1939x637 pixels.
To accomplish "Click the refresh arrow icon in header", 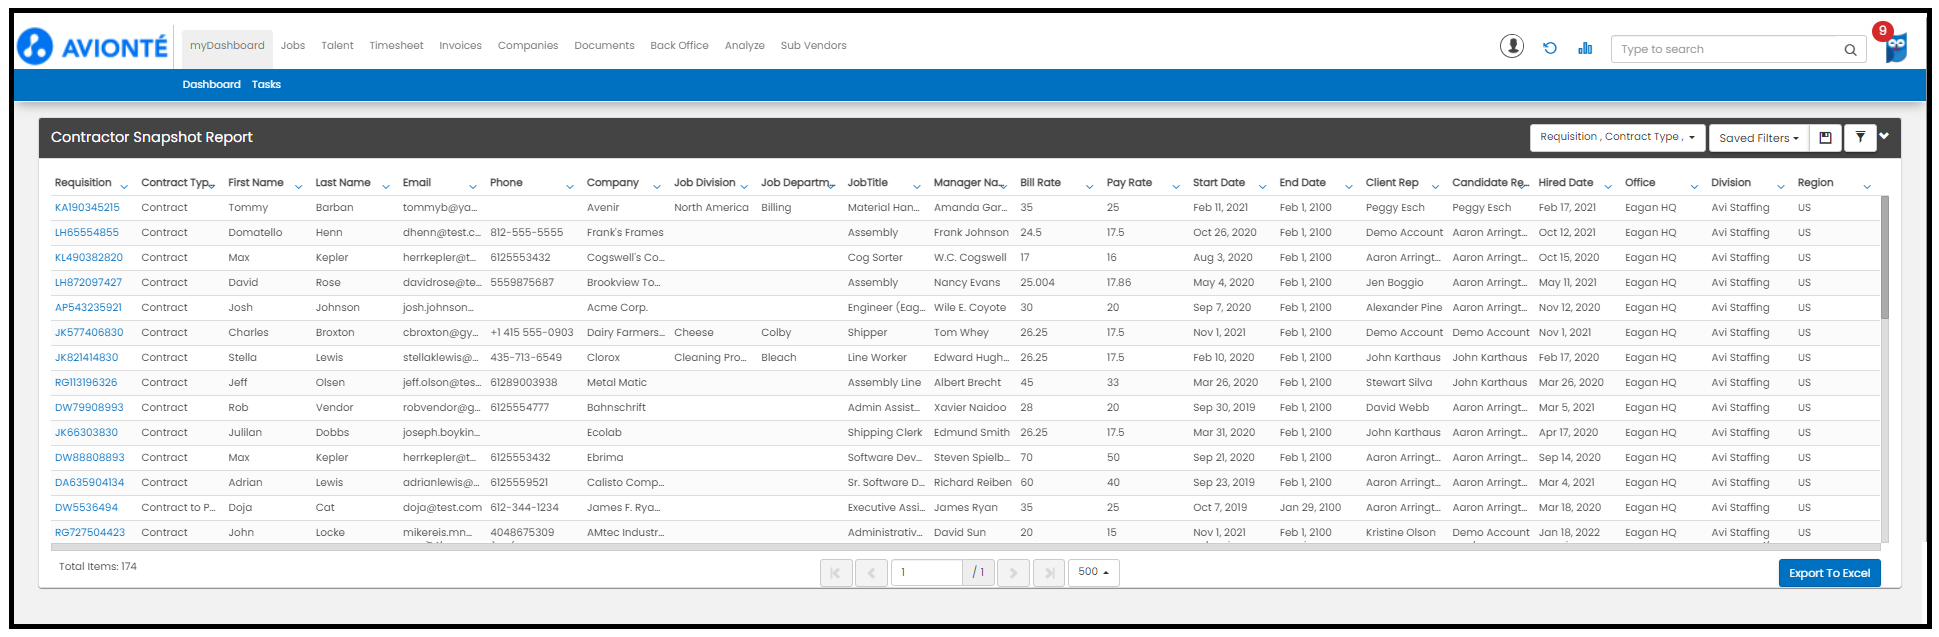I will (x=1549, y=48).
